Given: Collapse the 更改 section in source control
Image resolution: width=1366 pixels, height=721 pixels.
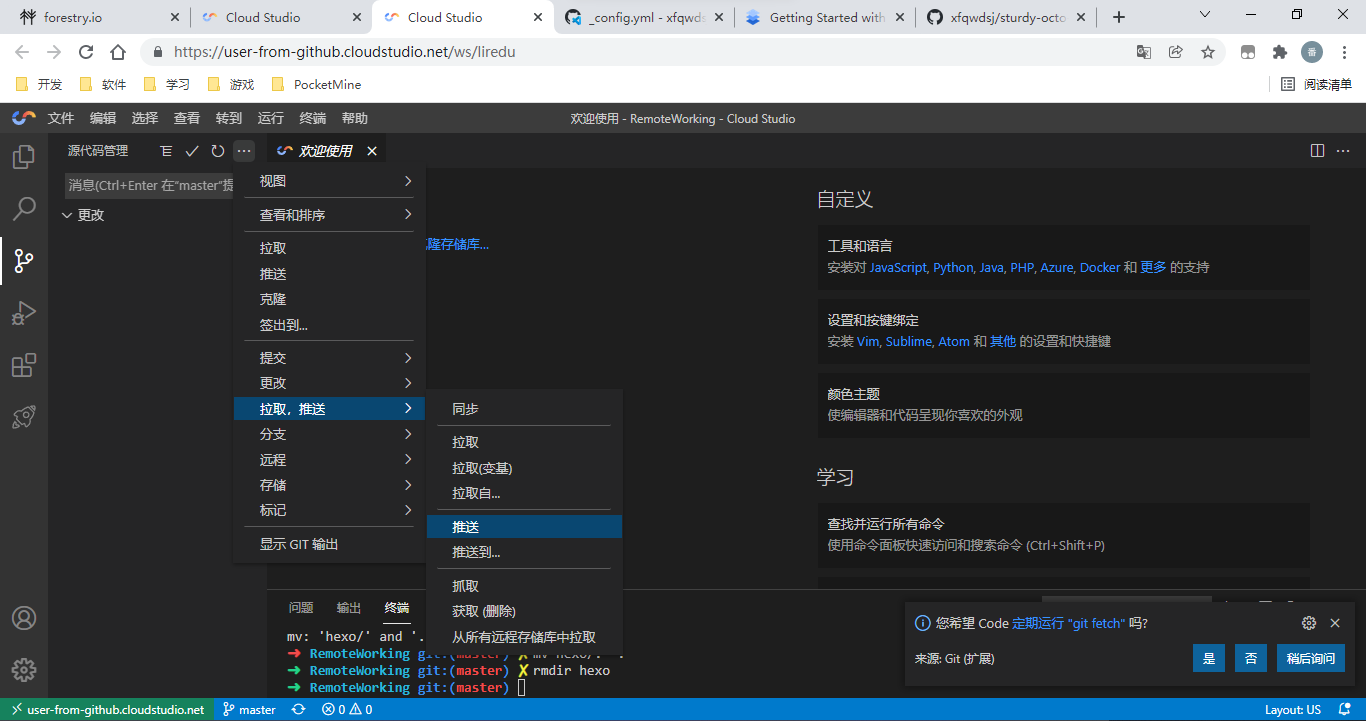Looking at the screenshot, I should (x=67, y=215).
